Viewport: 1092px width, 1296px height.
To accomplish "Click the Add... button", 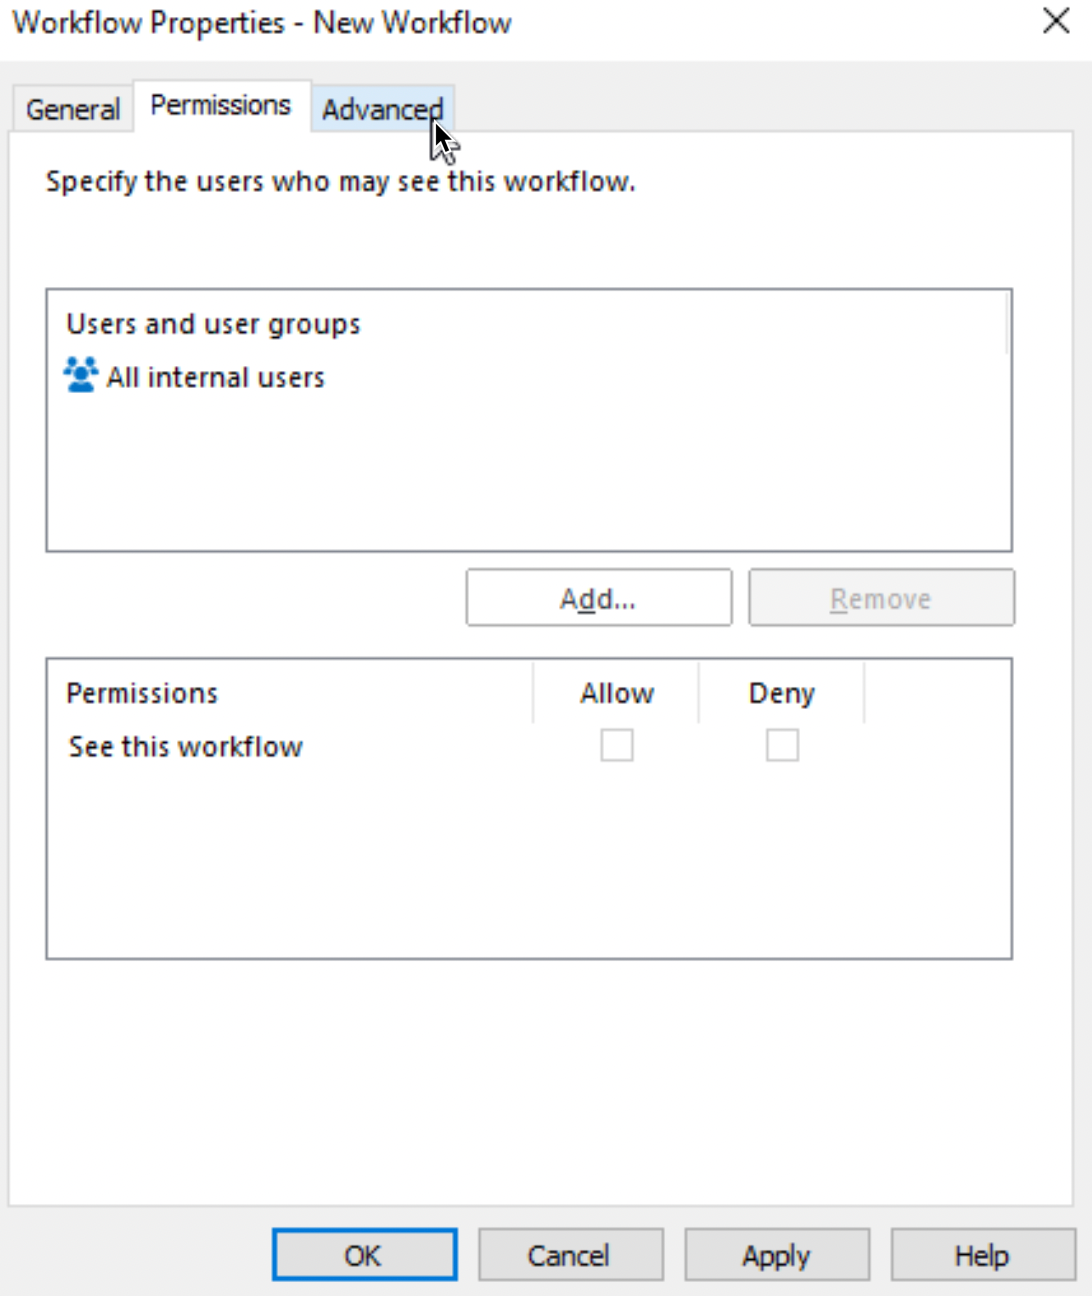I will click(599, 598).
